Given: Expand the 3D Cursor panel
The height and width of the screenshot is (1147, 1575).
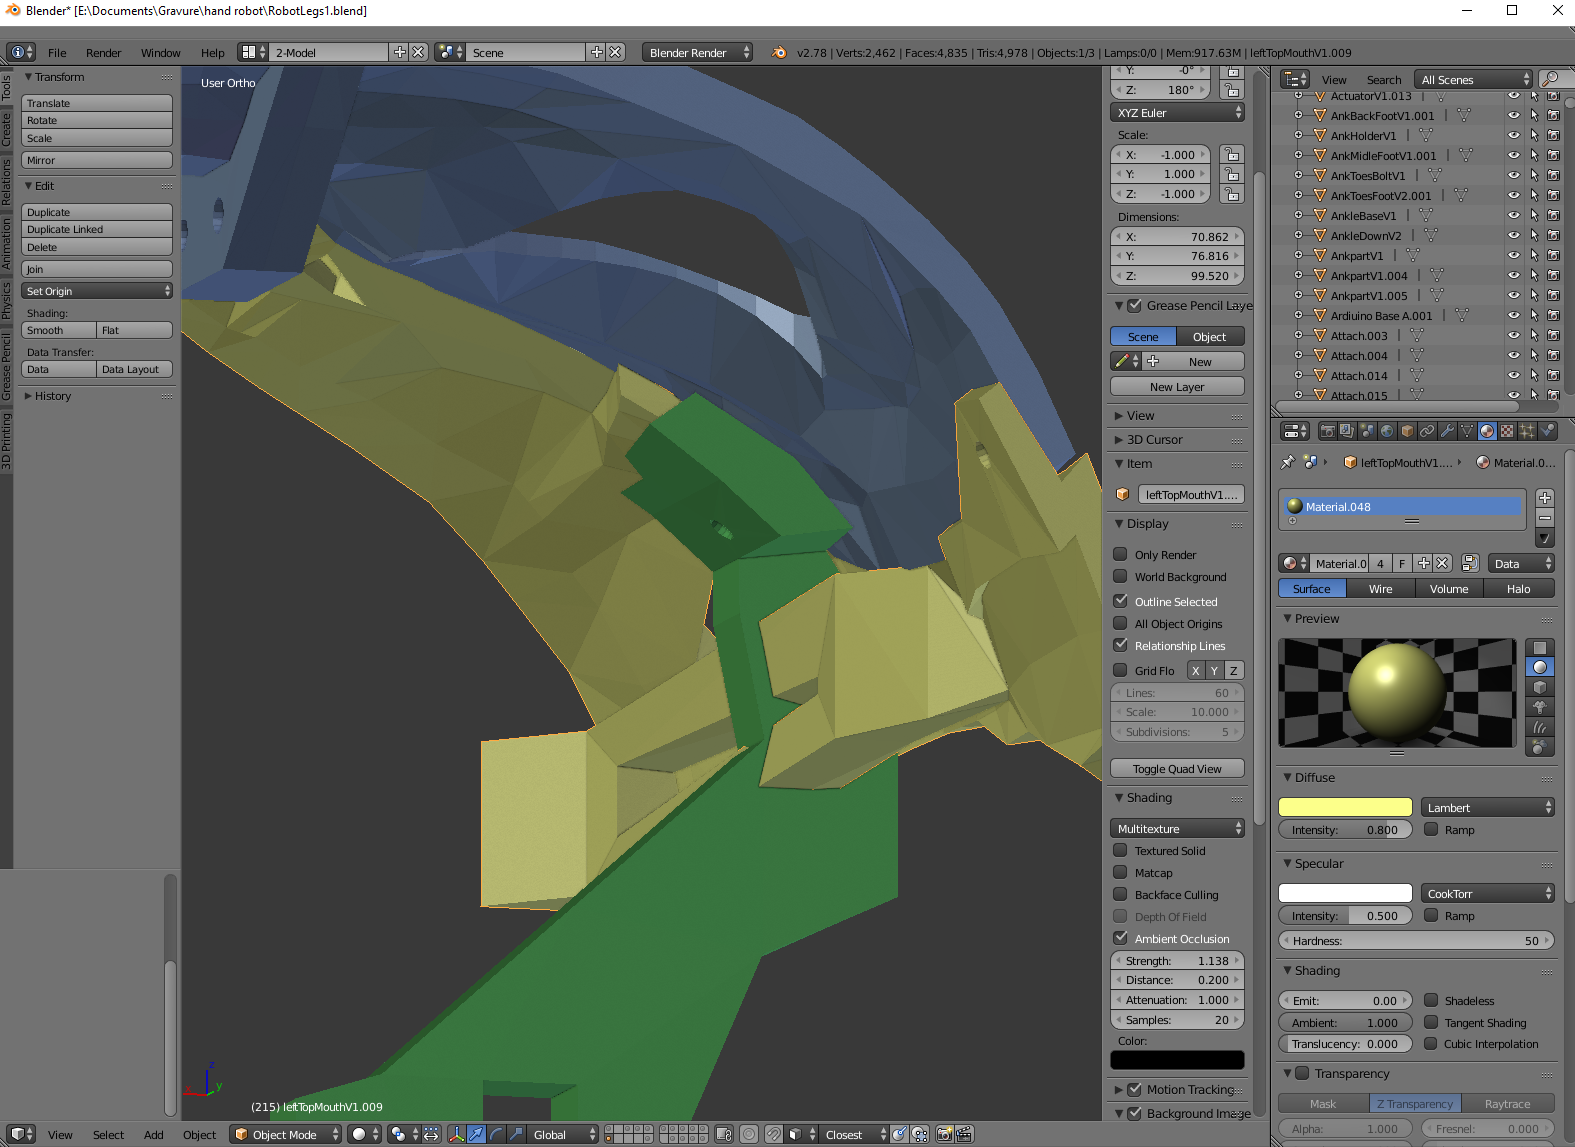Looking at the screenshot, I should tap(1154, 440).
